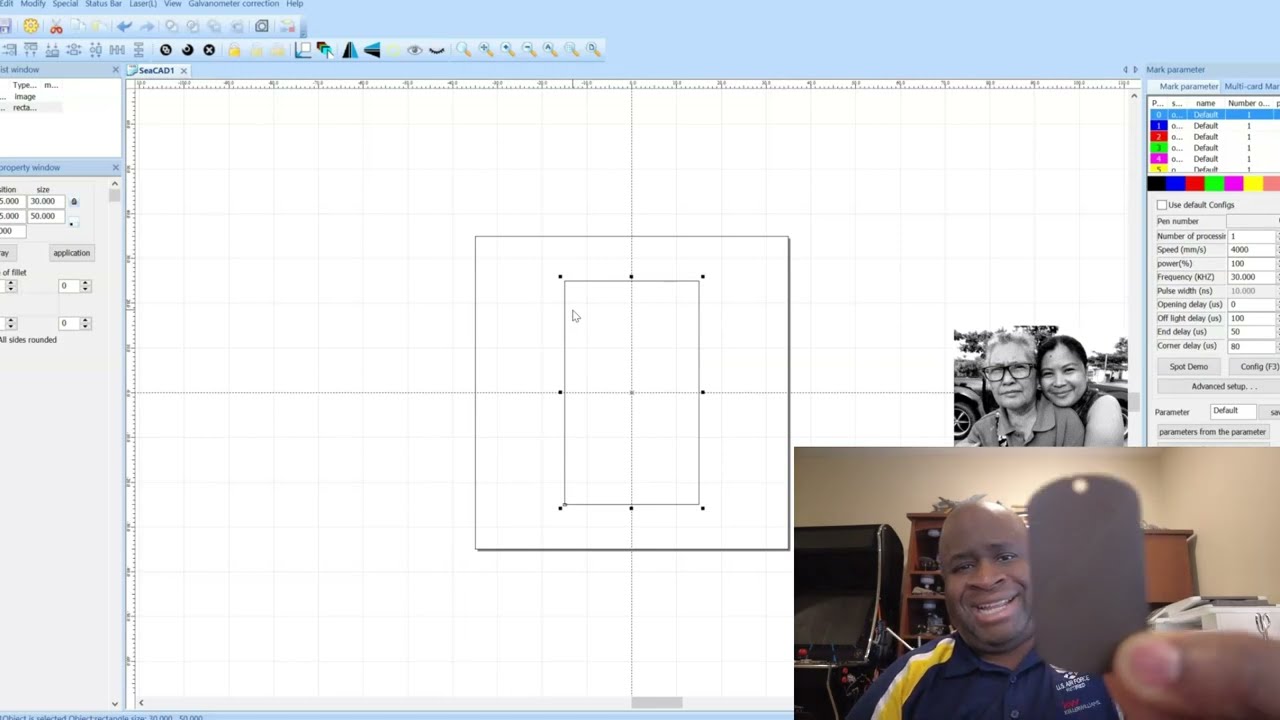The height and width of the screenshot is (720, 1280).
Task: Click the Frequency (KHZ) 30.000 field
Action: pos(1252,277)
